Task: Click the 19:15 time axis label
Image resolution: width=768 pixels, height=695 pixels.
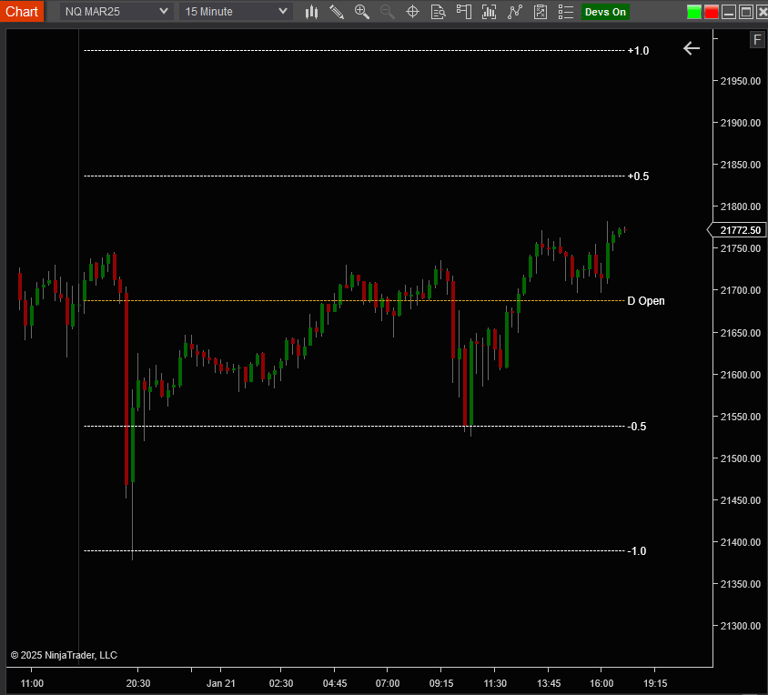Action: (655, 683)
